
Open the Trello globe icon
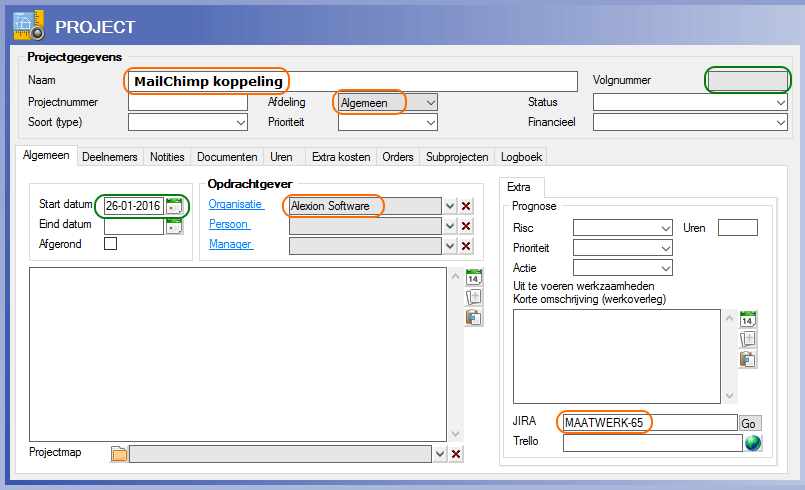tap(753, 443)
